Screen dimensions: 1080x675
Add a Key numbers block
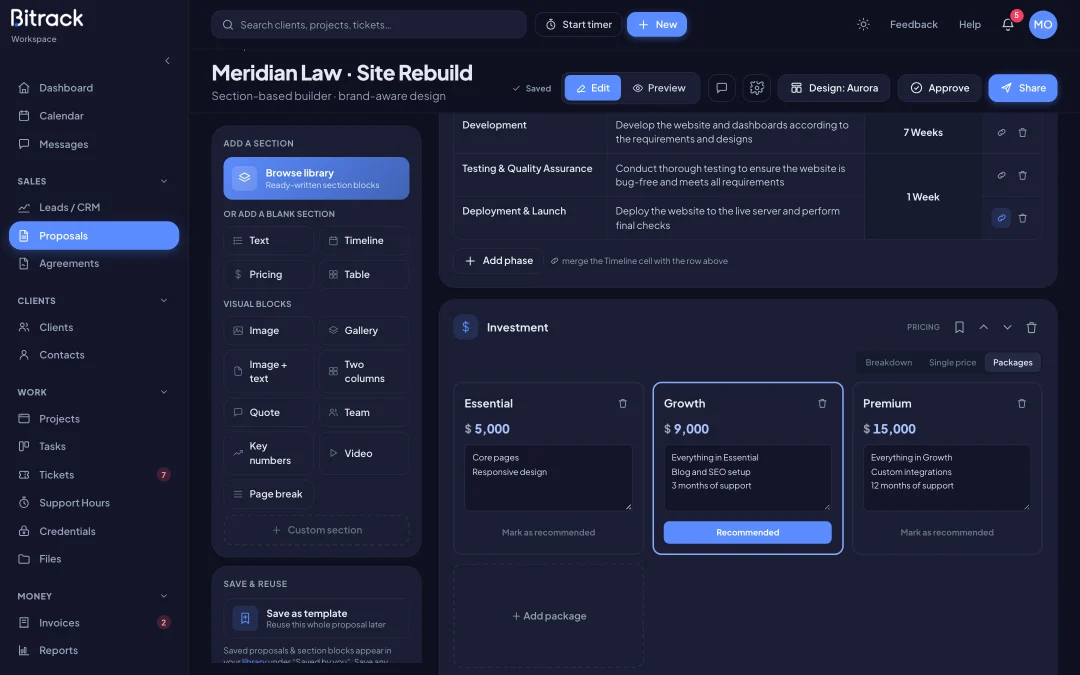coord(269,453)
